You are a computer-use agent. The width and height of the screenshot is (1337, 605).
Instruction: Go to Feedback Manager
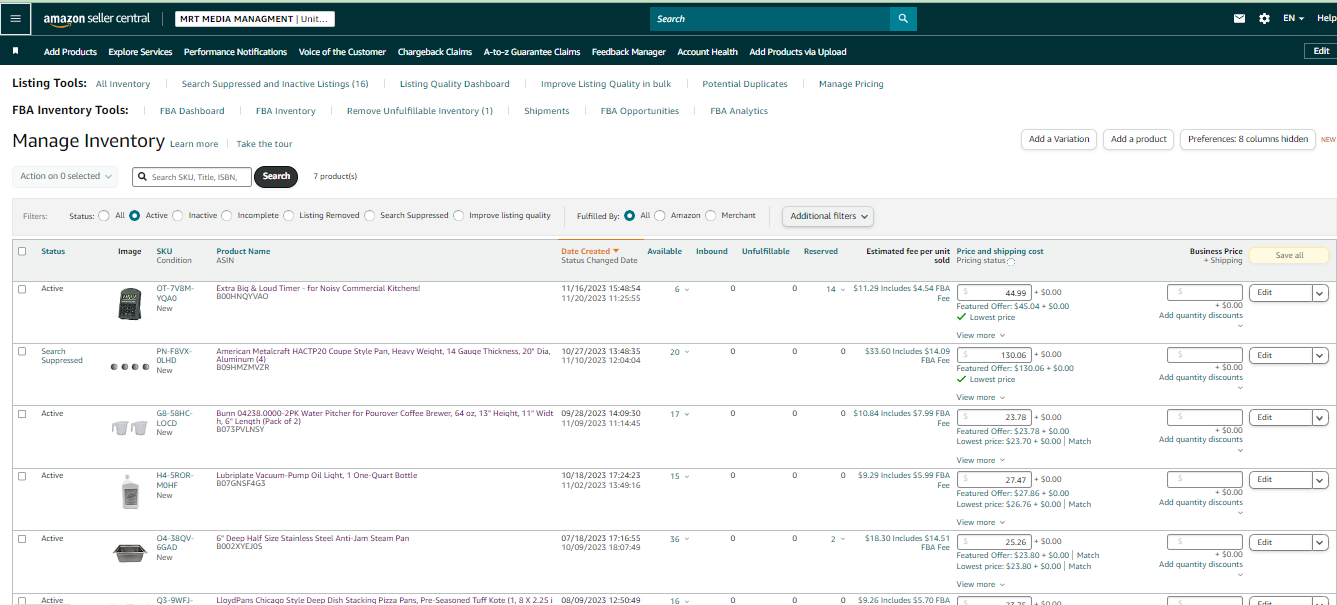coord(628,52)
